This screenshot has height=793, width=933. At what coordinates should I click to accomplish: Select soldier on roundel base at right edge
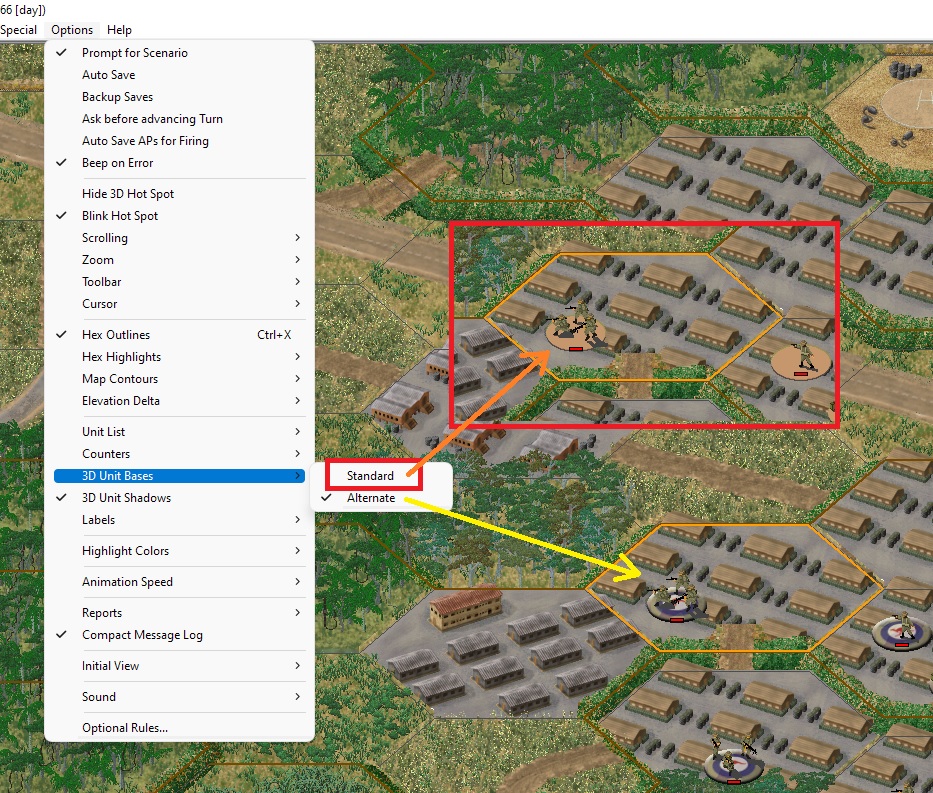pos(903,631)
